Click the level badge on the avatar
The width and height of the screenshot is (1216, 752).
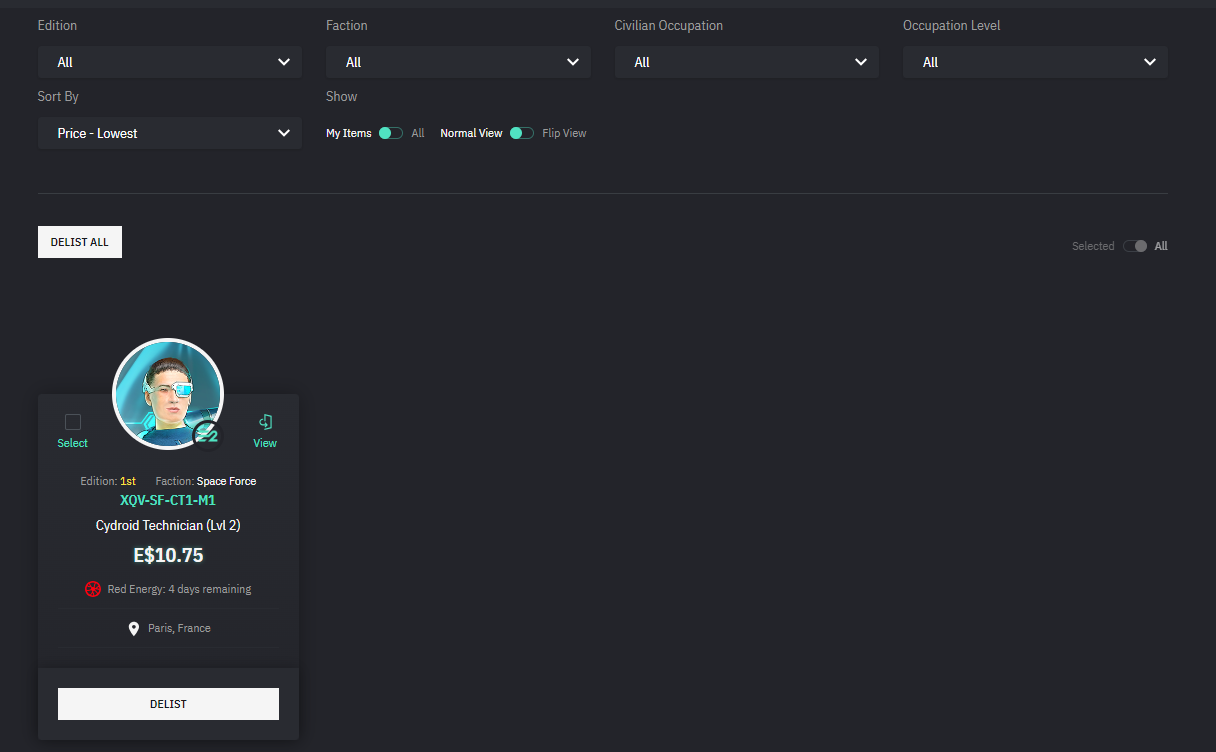[207, 435]
